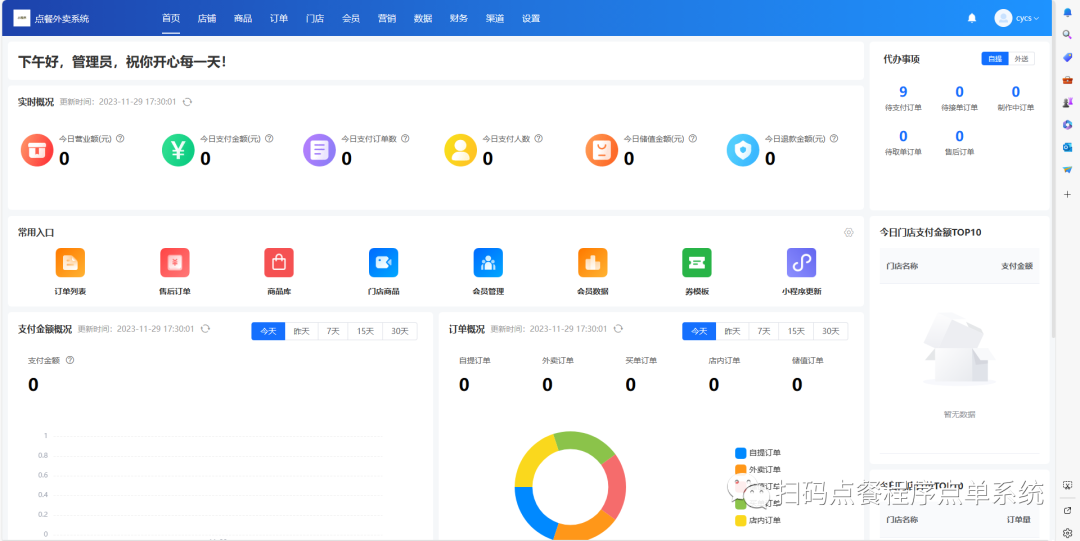
Task: Click the 代办事项 售后订单 count
Action: coord(959,136)
